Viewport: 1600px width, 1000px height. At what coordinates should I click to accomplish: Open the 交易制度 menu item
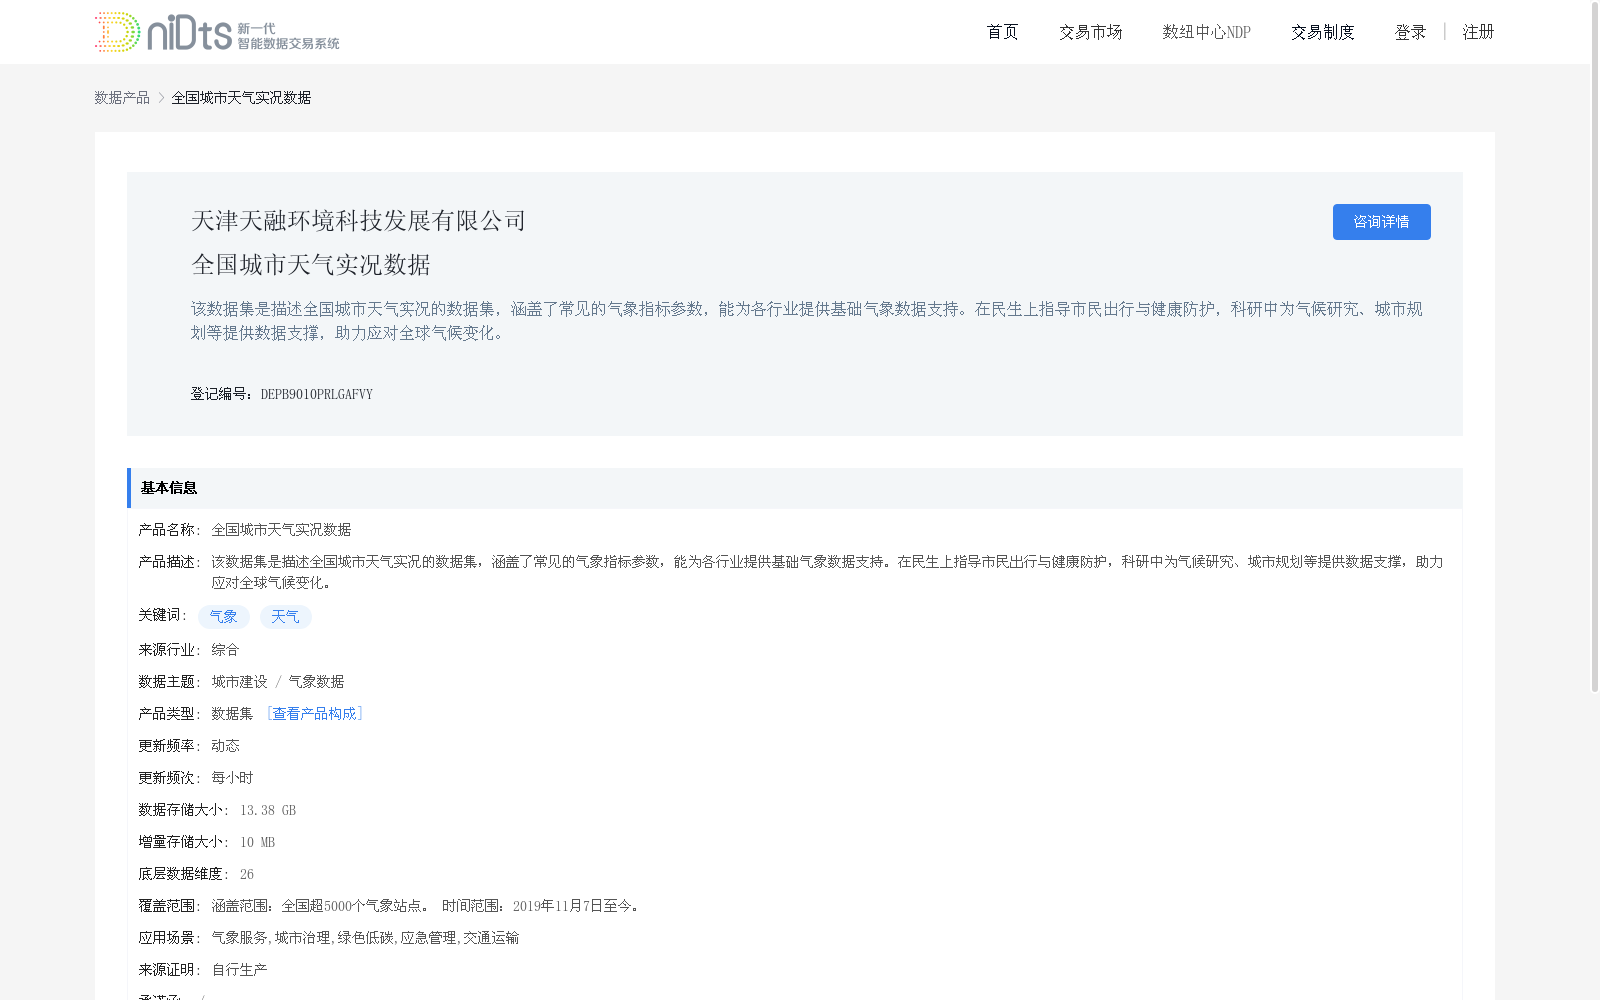(1322, 32)
